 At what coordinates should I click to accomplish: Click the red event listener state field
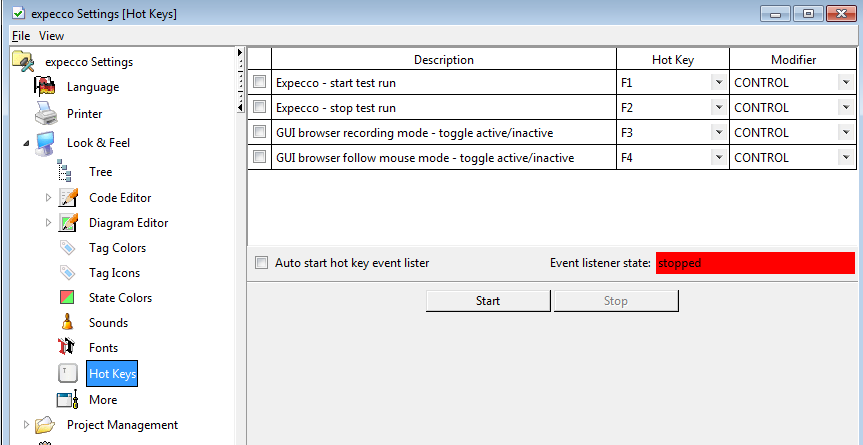tap(755, 263)
